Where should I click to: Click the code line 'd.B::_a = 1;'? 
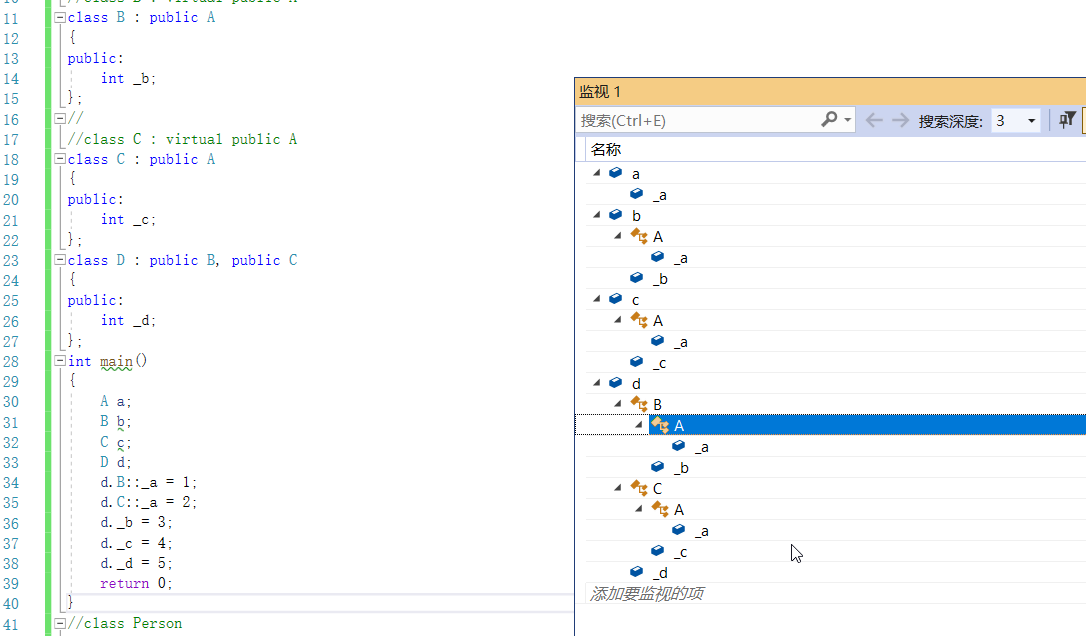click(x=148, y=482)
